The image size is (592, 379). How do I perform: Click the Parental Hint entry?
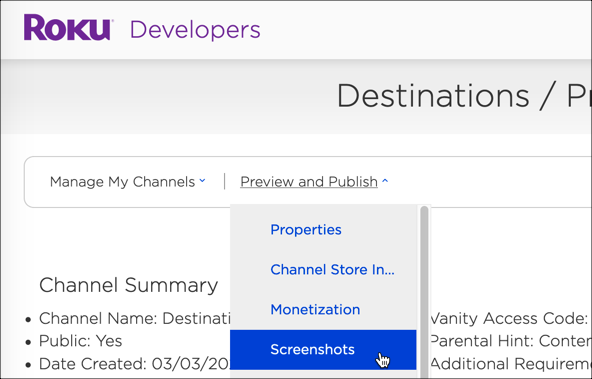click(x=510, y=341)
